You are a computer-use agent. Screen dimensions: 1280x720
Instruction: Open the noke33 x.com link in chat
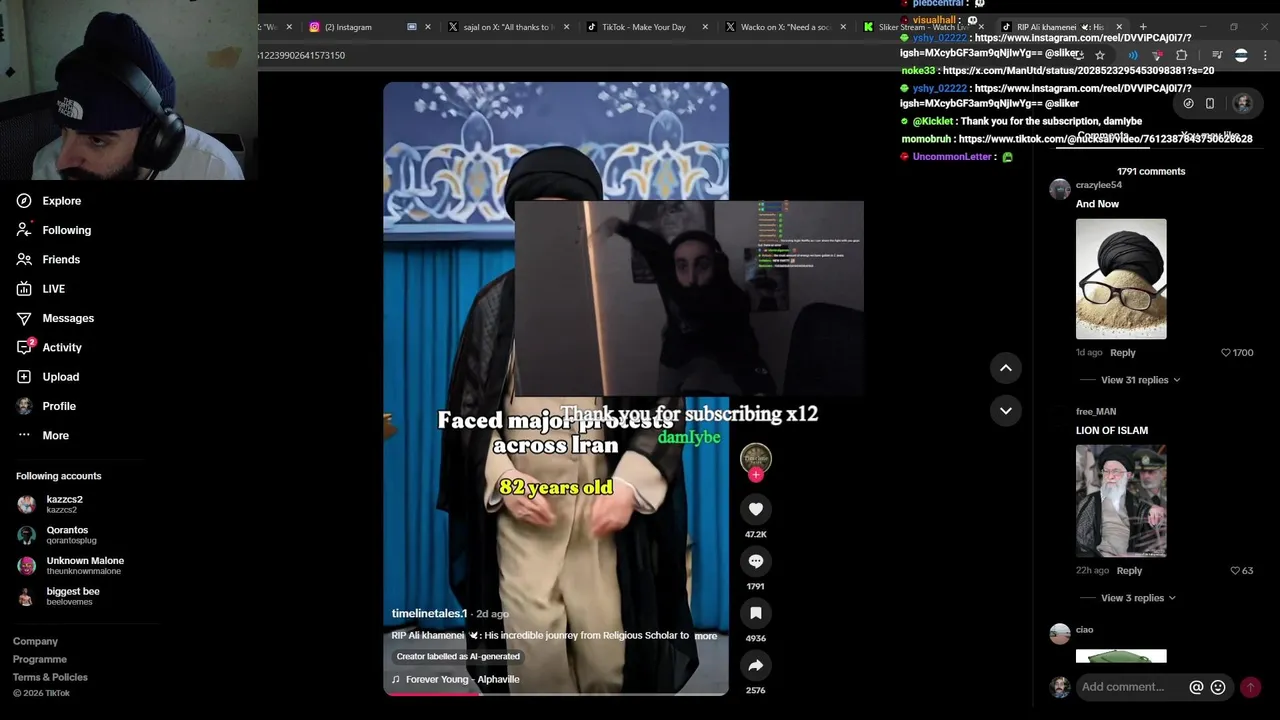(1078, 71)
